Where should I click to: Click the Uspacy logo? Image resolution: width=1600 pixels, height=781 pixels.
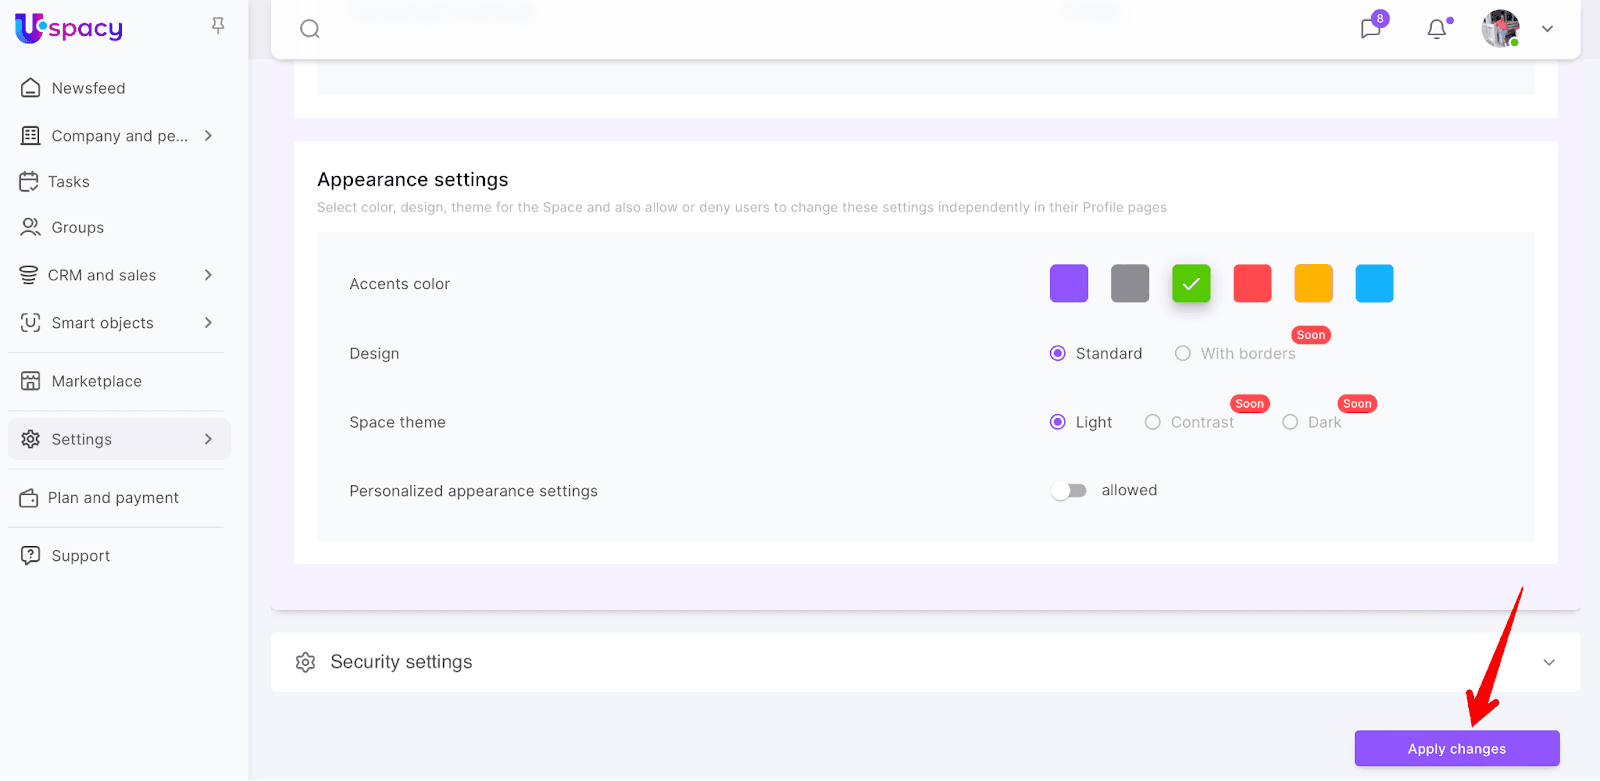click(x=69, y=28)
